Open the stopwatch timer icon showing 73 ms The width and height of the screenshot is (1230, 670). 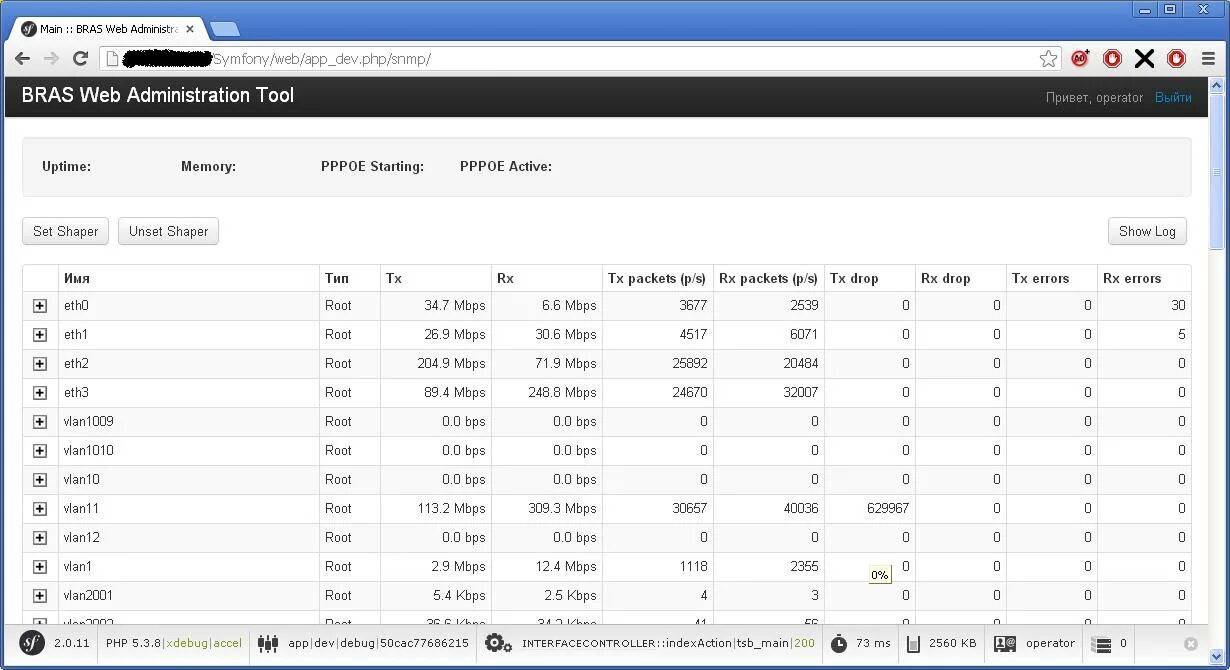click(x=839, y=643)
